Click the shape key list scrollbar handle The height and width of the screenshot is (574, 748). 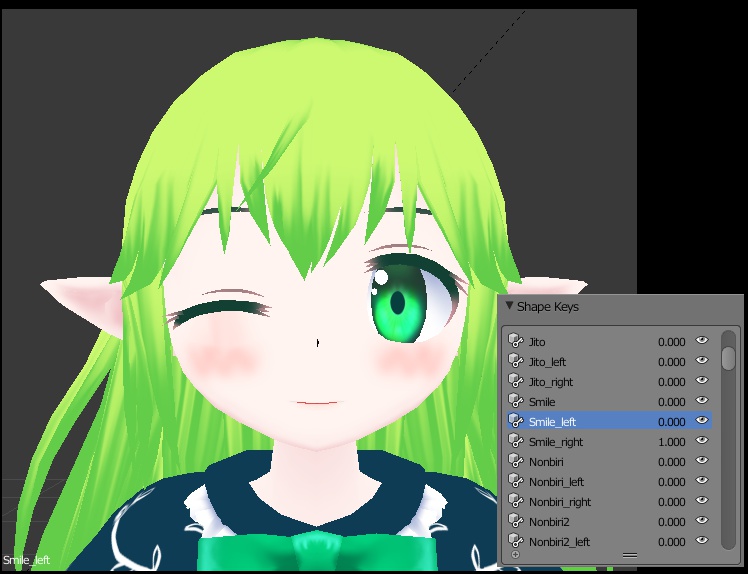[728, 357]
